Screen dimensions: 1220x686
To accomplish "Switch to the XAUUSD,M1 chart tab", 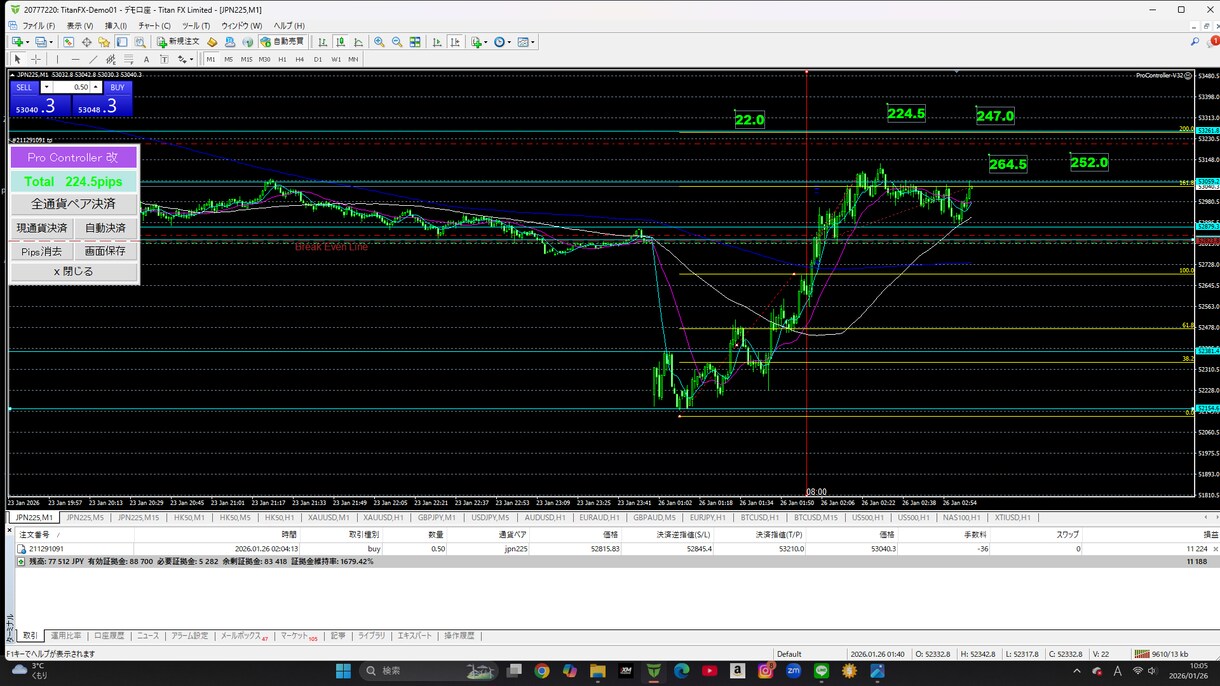I will click(329, 518).
